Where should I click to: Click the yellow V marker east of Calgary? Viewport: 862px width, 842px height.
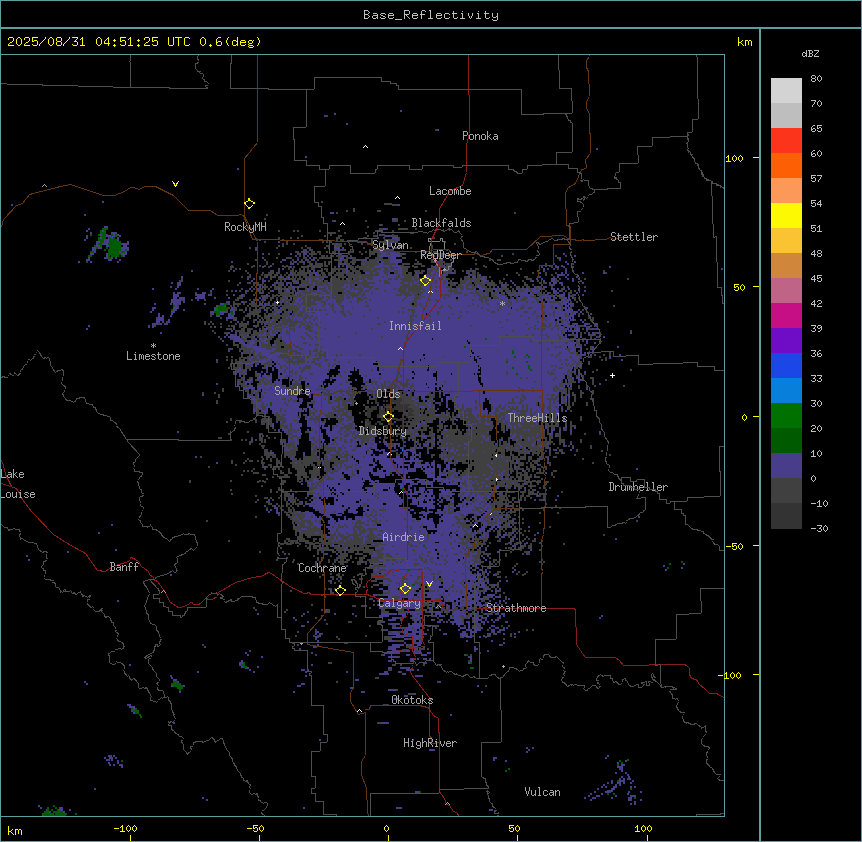point(429,584)
